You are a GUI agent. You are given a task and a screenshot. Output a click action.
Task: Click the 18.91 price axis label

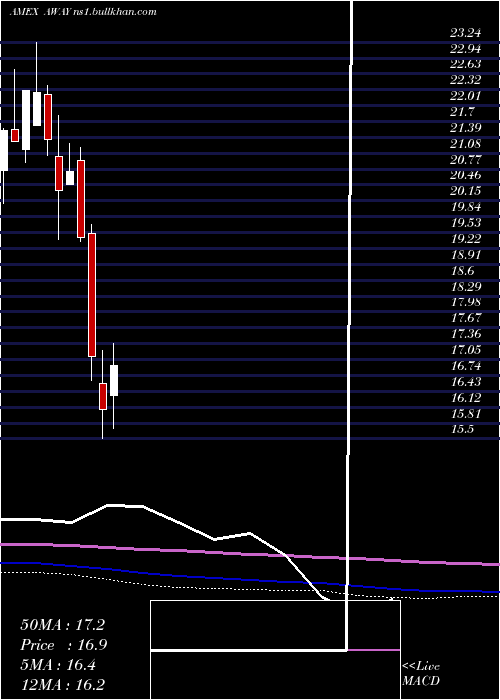click(x=465, y=254)
